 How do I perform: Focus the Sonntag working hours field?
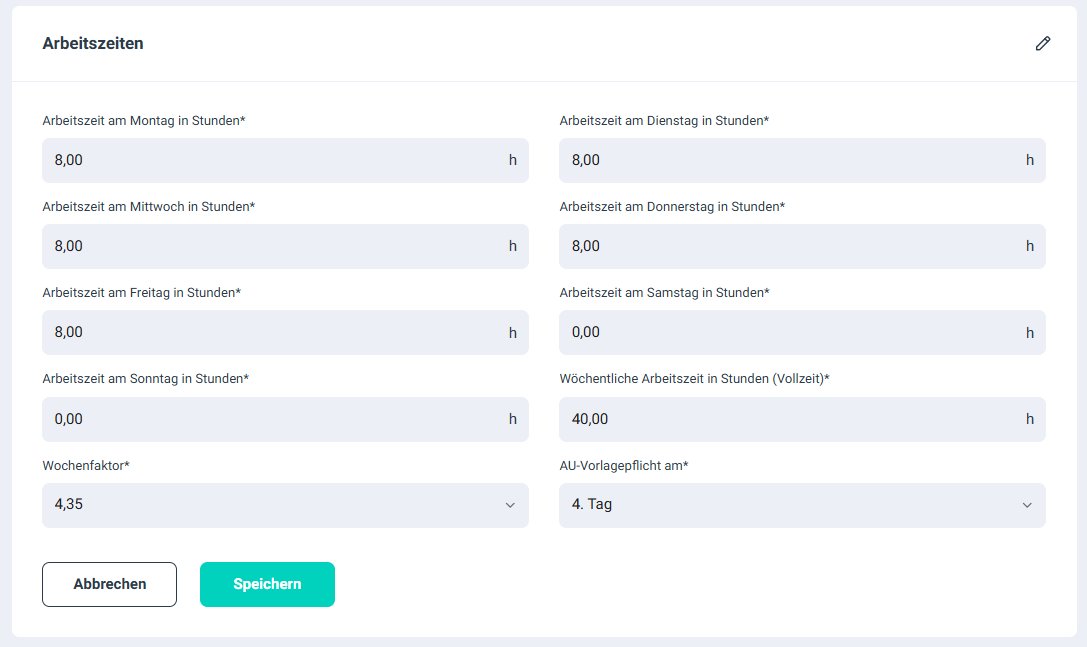click(270, 419)
